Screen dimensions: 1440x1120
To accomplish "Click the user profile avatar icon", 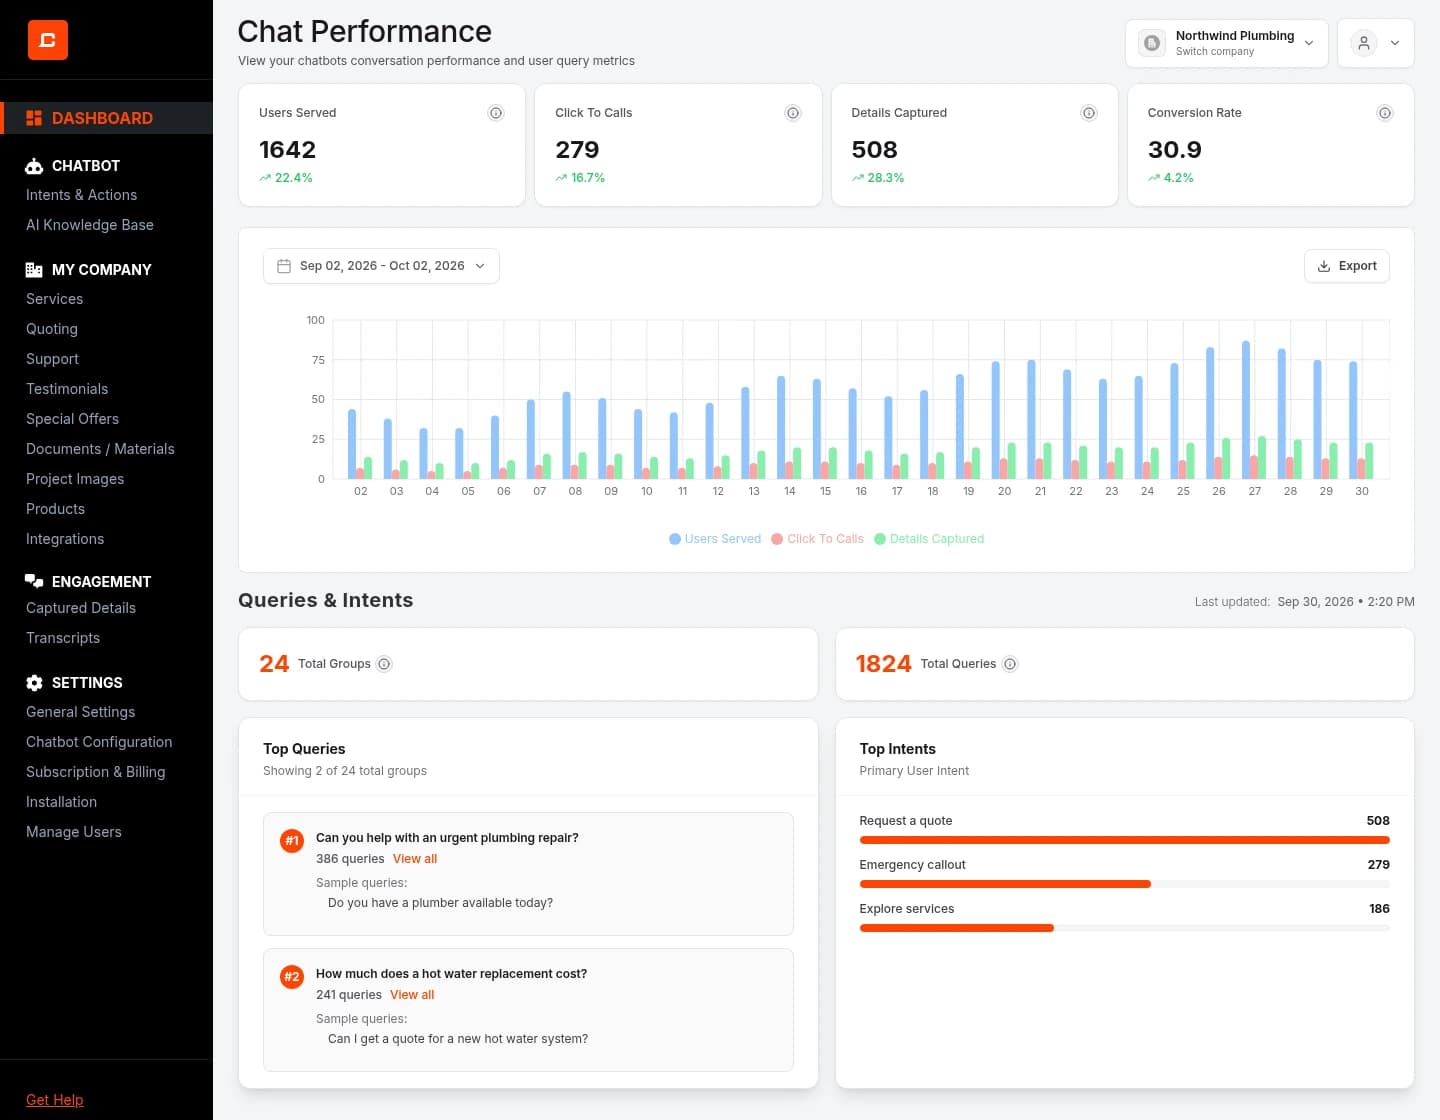I will click(x=1364, y=43).
